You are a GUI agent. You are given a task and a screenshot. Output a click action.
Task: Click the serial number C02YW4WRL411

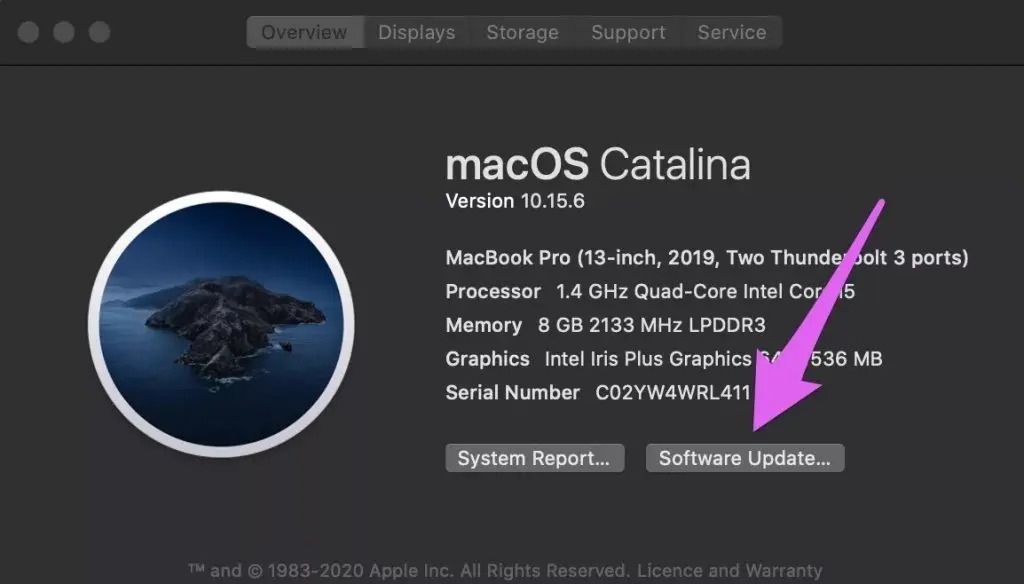click(x=672, y=393)
